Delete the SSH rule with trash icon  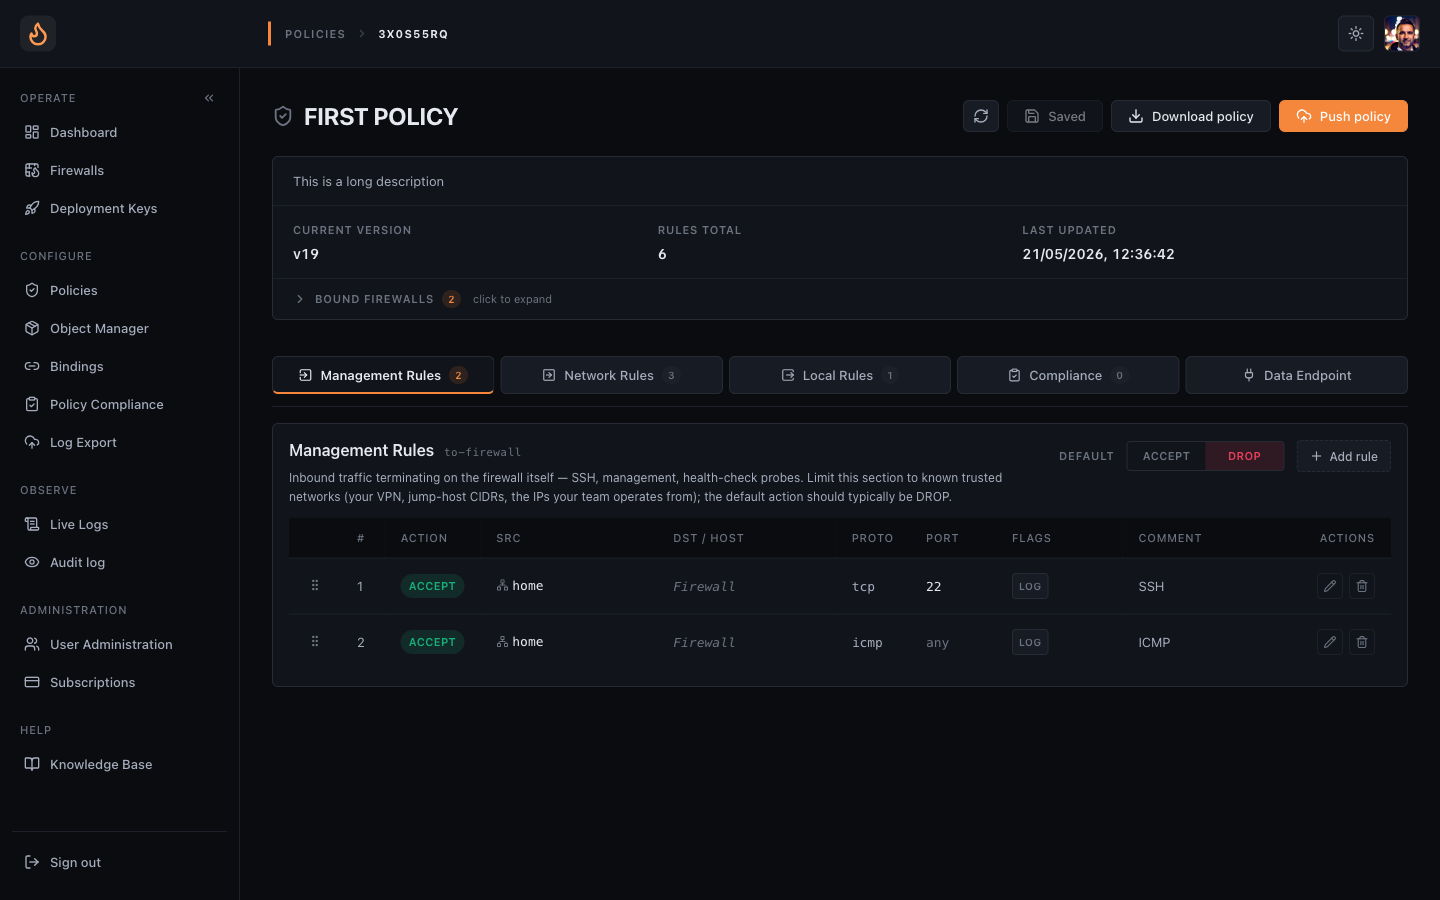(x=1362, y=586)
